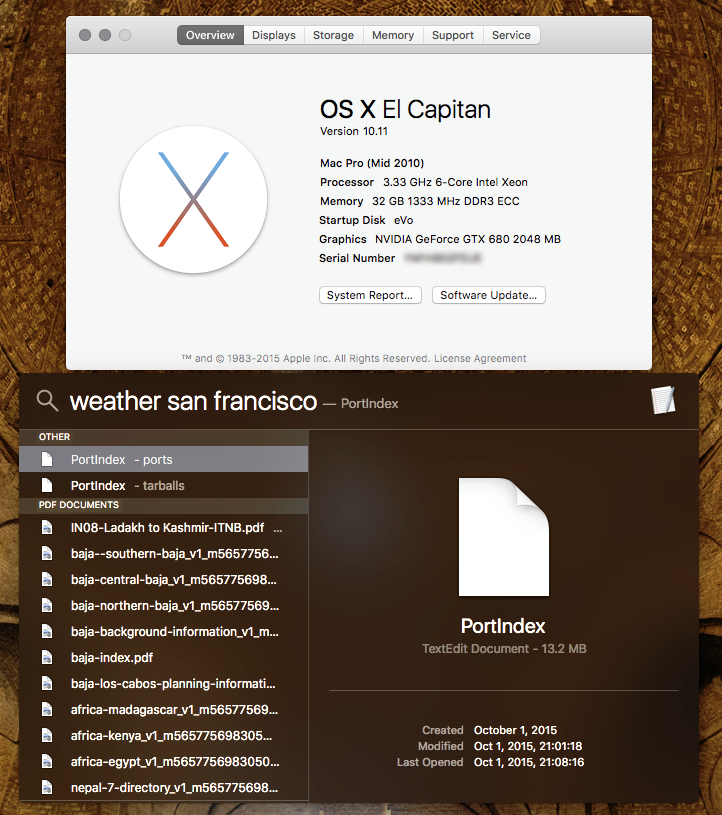This screenshot has width=722, height=815.
Task: Open the License Agreement link
Action: pyautogui.click(x=480, y=359)
